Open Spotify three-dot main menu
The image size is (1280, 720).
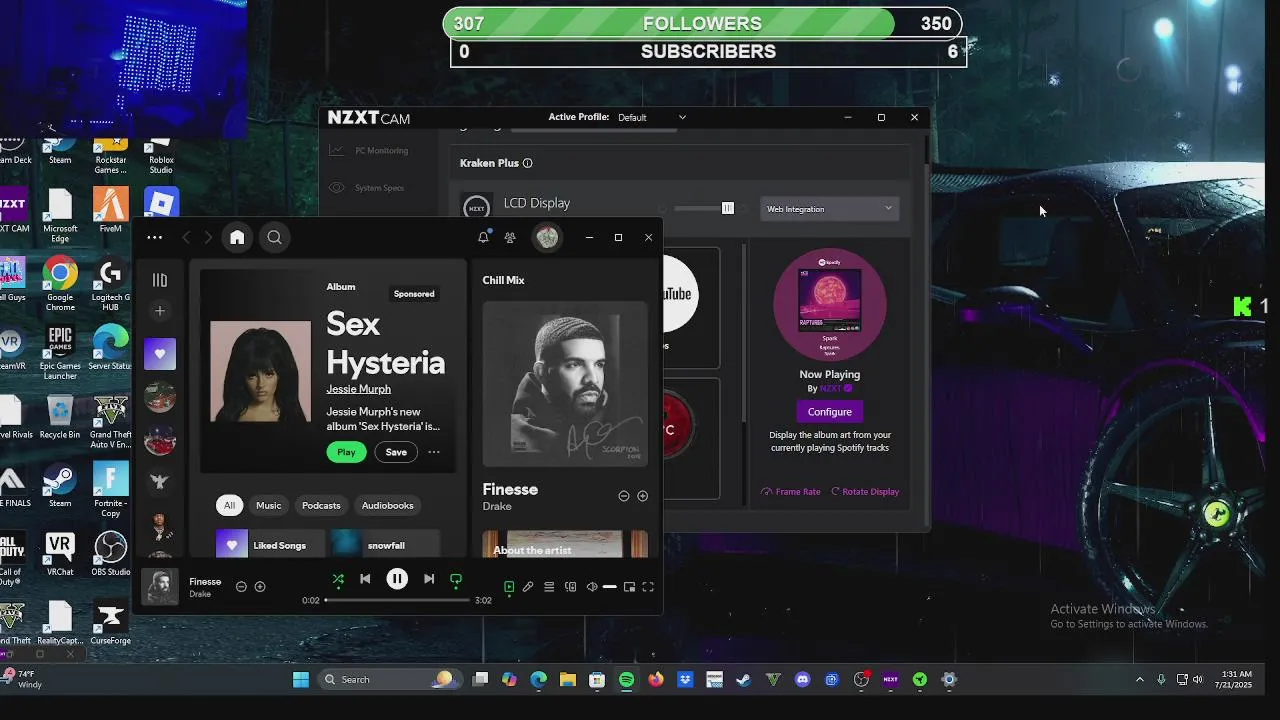[x=154, y=237]
